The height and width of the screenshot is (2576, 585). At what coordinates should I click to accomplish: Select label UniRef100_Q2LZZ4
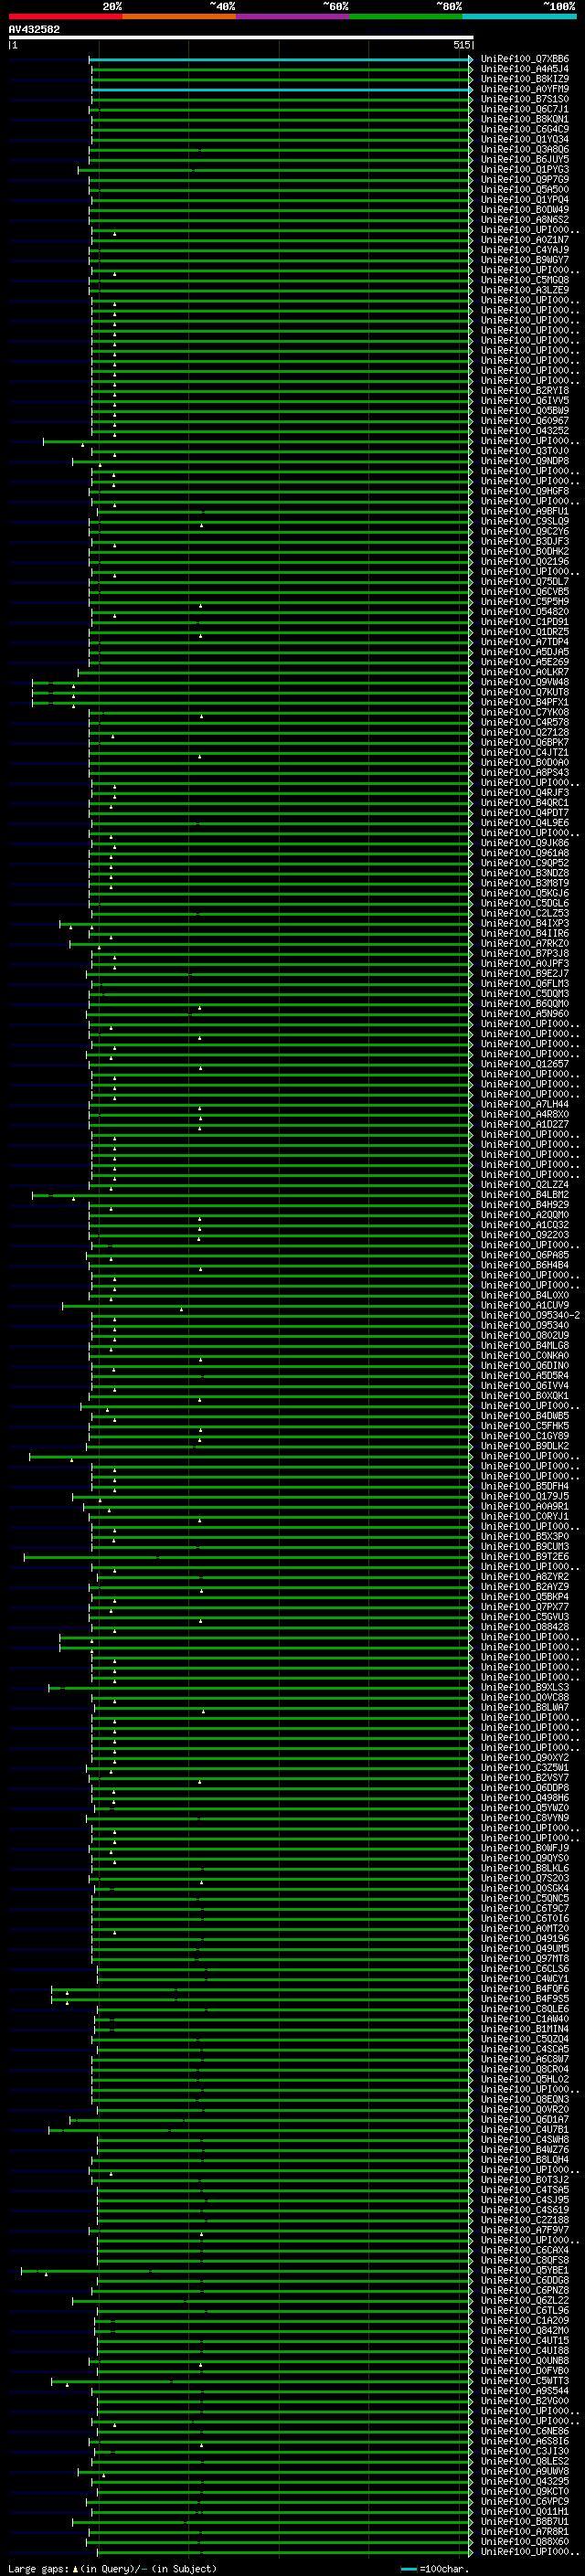(x=525, y=1185)
